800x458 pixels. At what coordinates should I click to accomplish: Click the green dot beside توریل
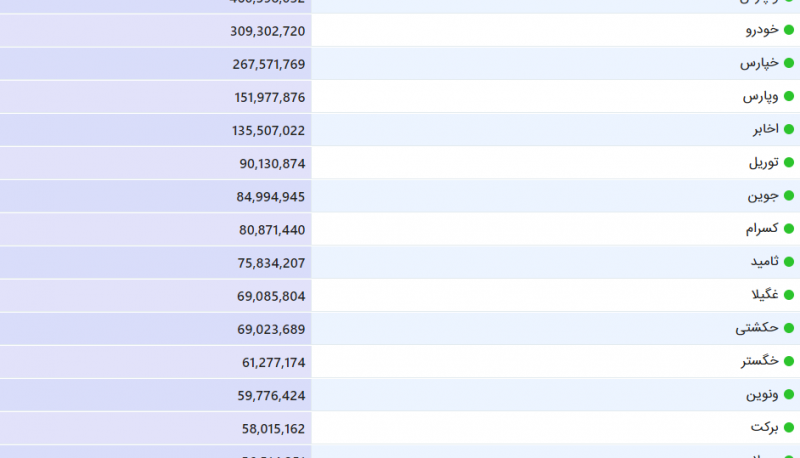[x=789, y=163]
